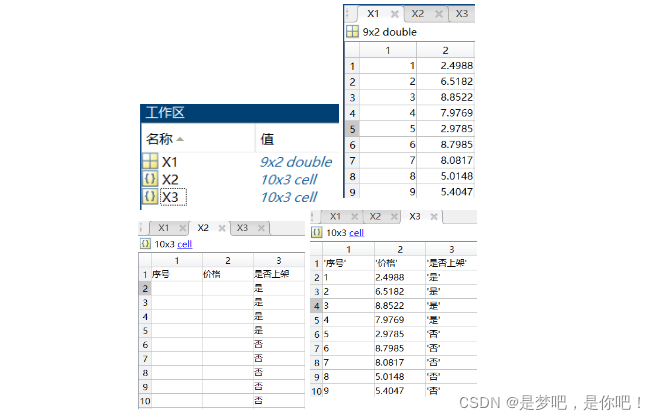Select cell 2.4988 in X3 editor
Screen dimensions: 655x420
pyautogui.click(x=400, y=277)
